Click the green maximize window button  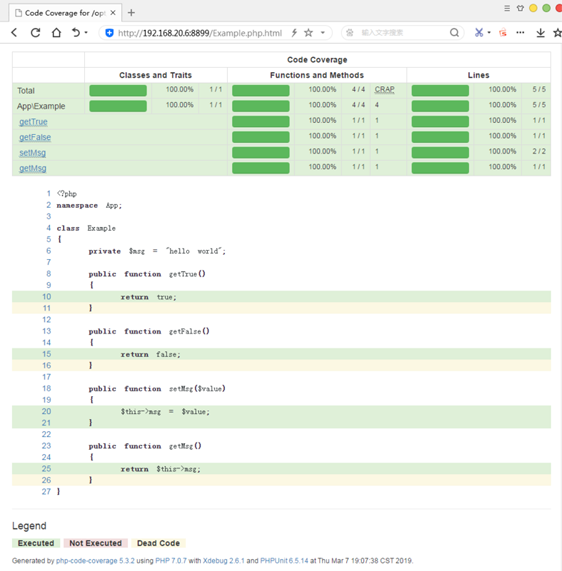546,8
